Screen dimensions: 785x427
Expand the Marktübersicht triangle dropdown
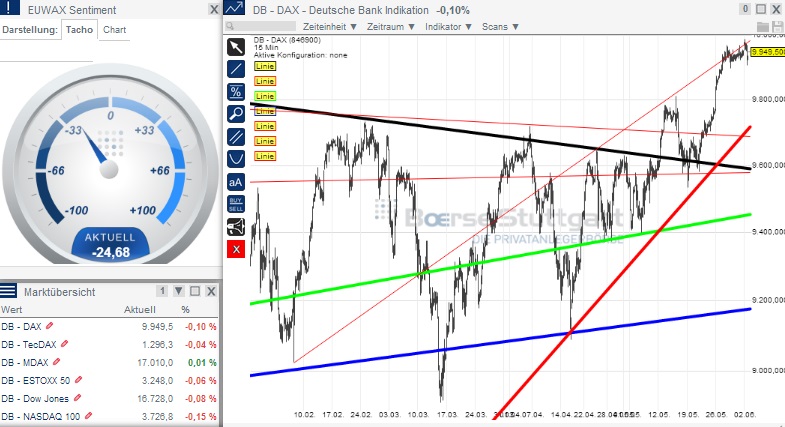(x=179, y=291)
